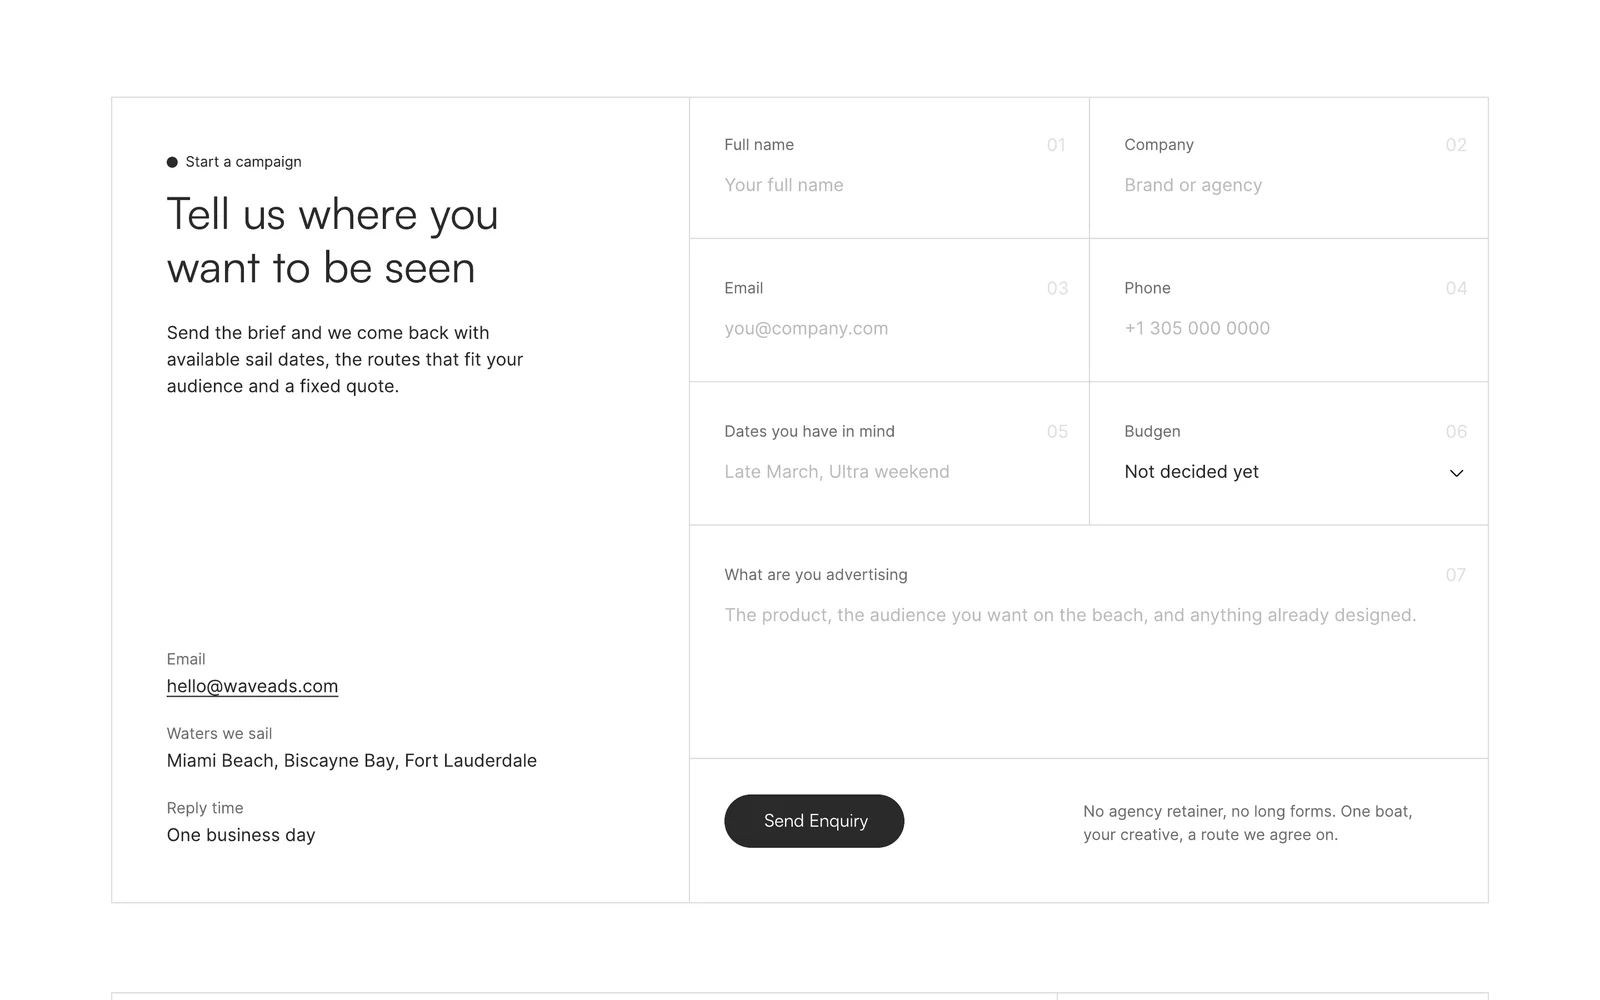Click the What are you advertising label
Viewport: 1600px width, 1000px height.
tap(816, 575)
